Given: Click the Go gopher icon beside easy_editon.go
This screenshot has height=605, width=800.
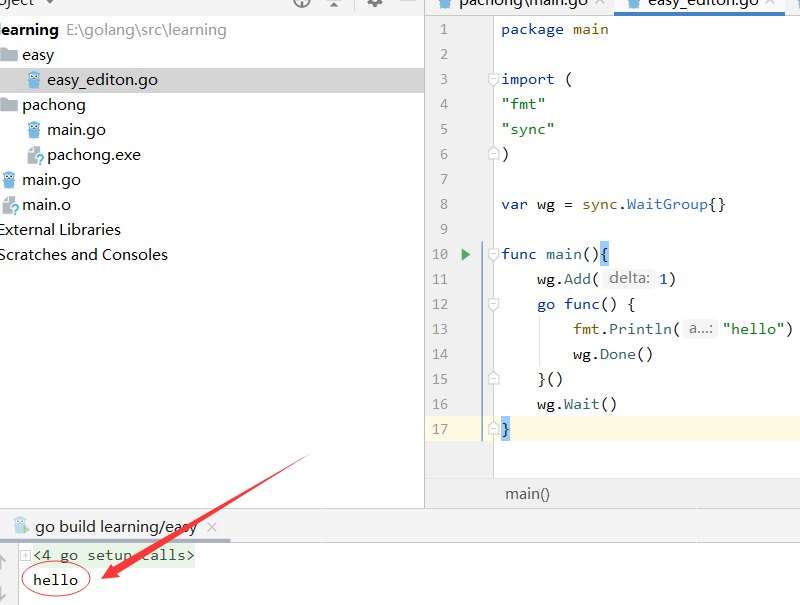Looking at the screenshot, I should [x=35, y=80].
